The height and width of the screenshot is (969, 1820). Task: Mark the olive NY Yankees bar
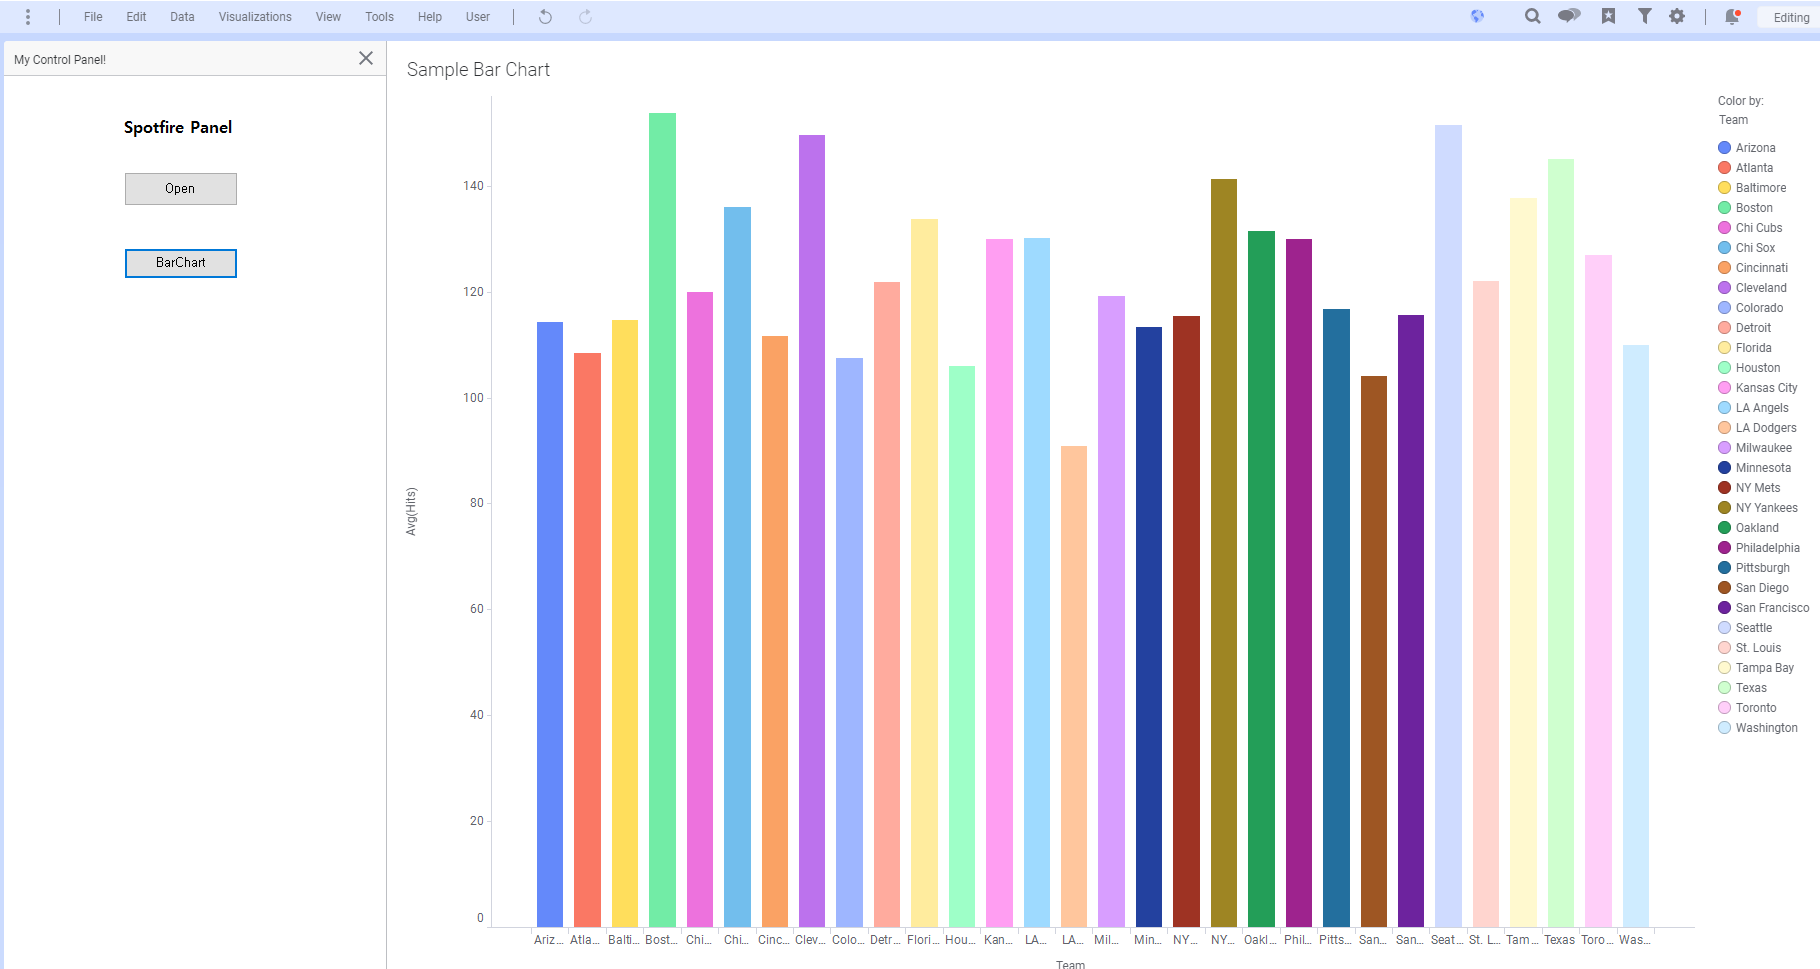click(x=1224, y=553)
